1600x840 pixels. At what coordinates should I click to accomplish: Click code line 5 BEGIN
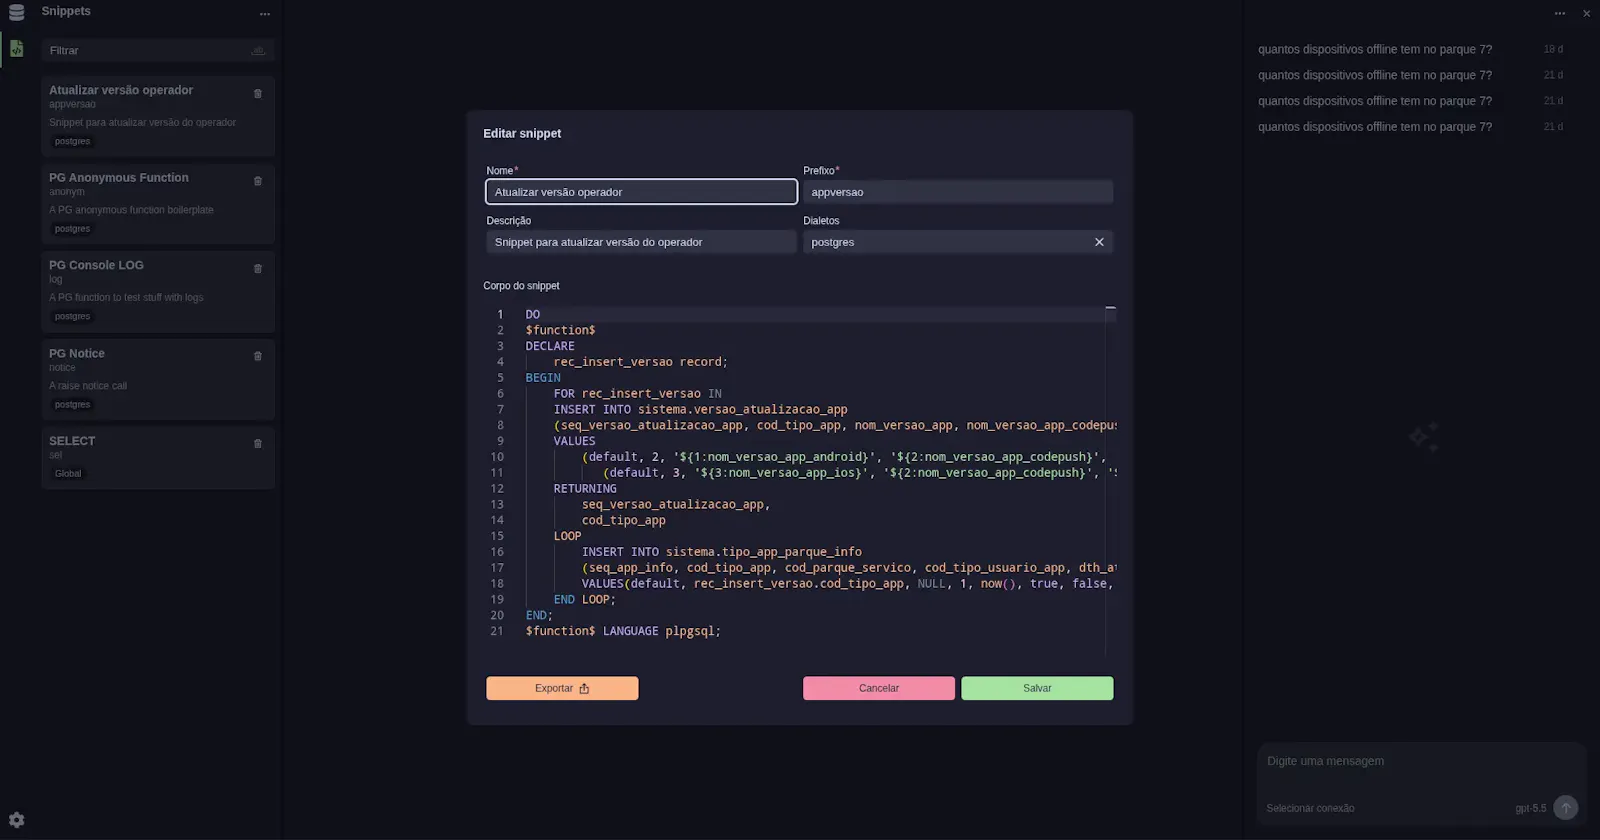click(543, 378)
